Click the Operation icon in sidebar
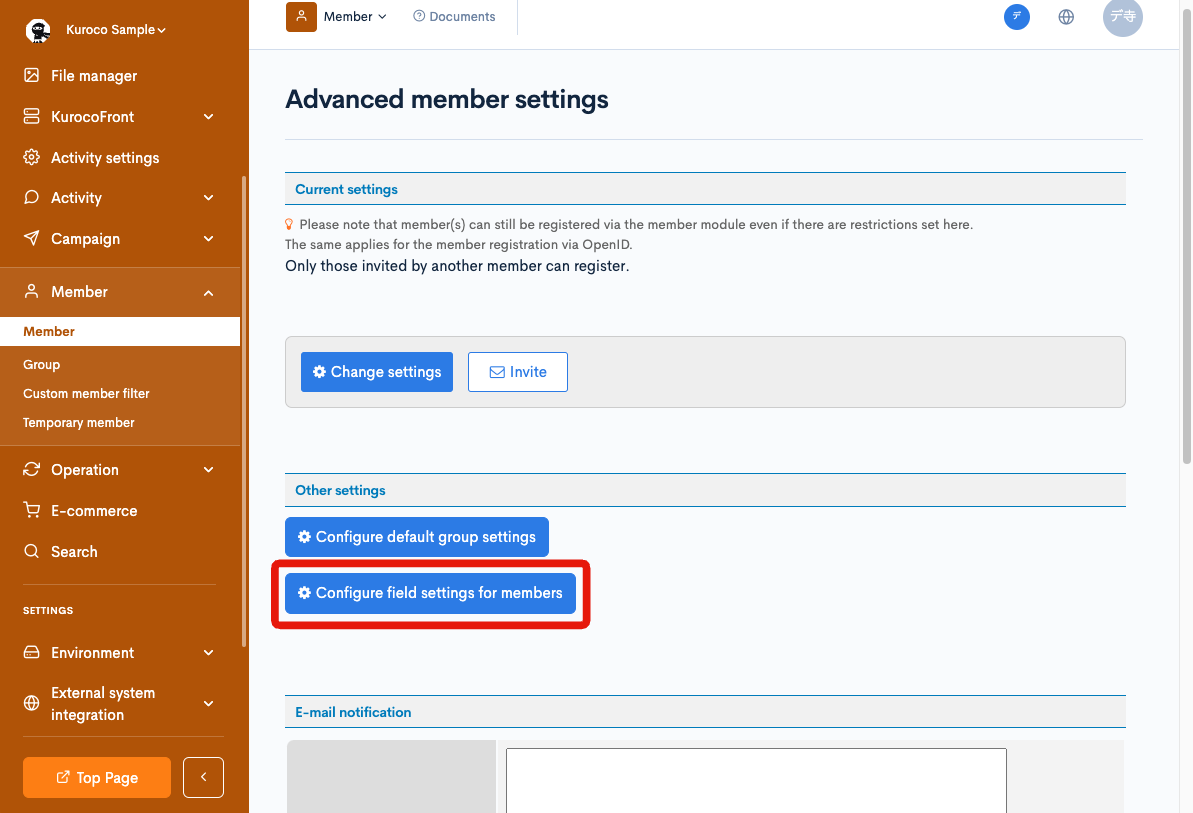This screenshot has height=813, width=1193. [30, 469]
